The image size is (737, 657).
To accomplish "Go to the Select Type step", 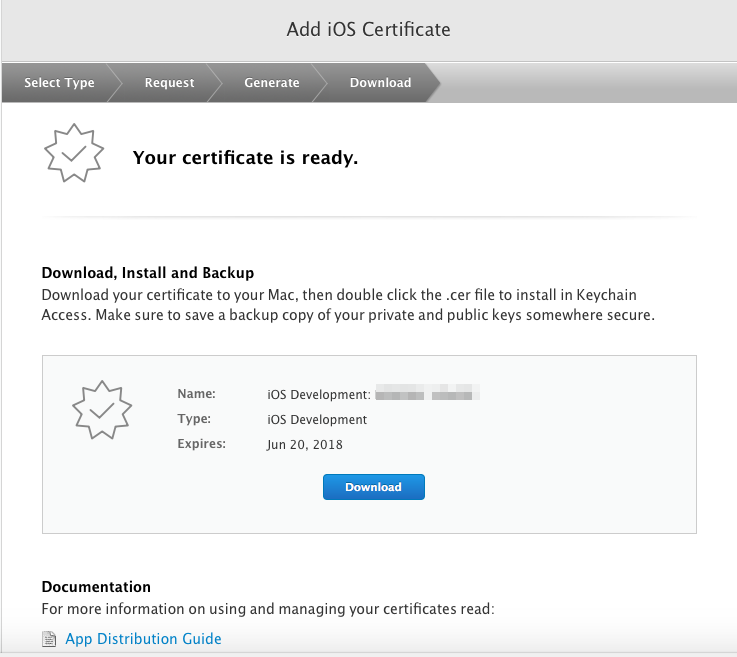I will 59,83.
